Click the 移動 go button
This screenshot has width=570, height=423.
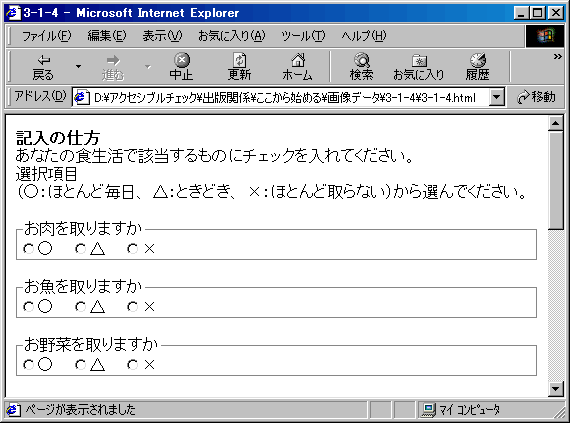tap(536, 97)
